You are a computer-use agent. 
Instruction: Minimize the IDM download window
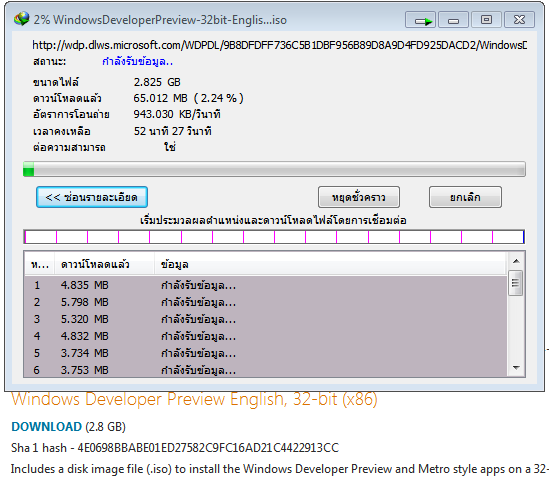click(453, 20)
